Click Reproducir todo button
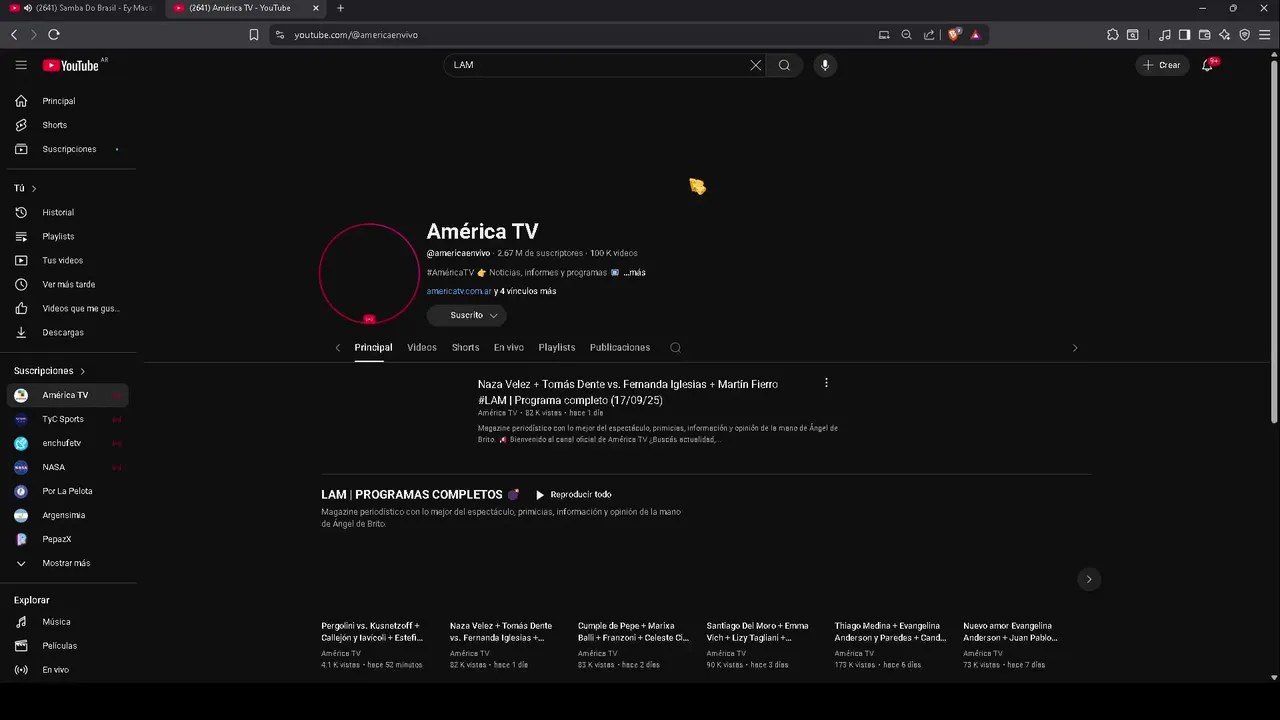1280x720 pixels. pos(573,495)
